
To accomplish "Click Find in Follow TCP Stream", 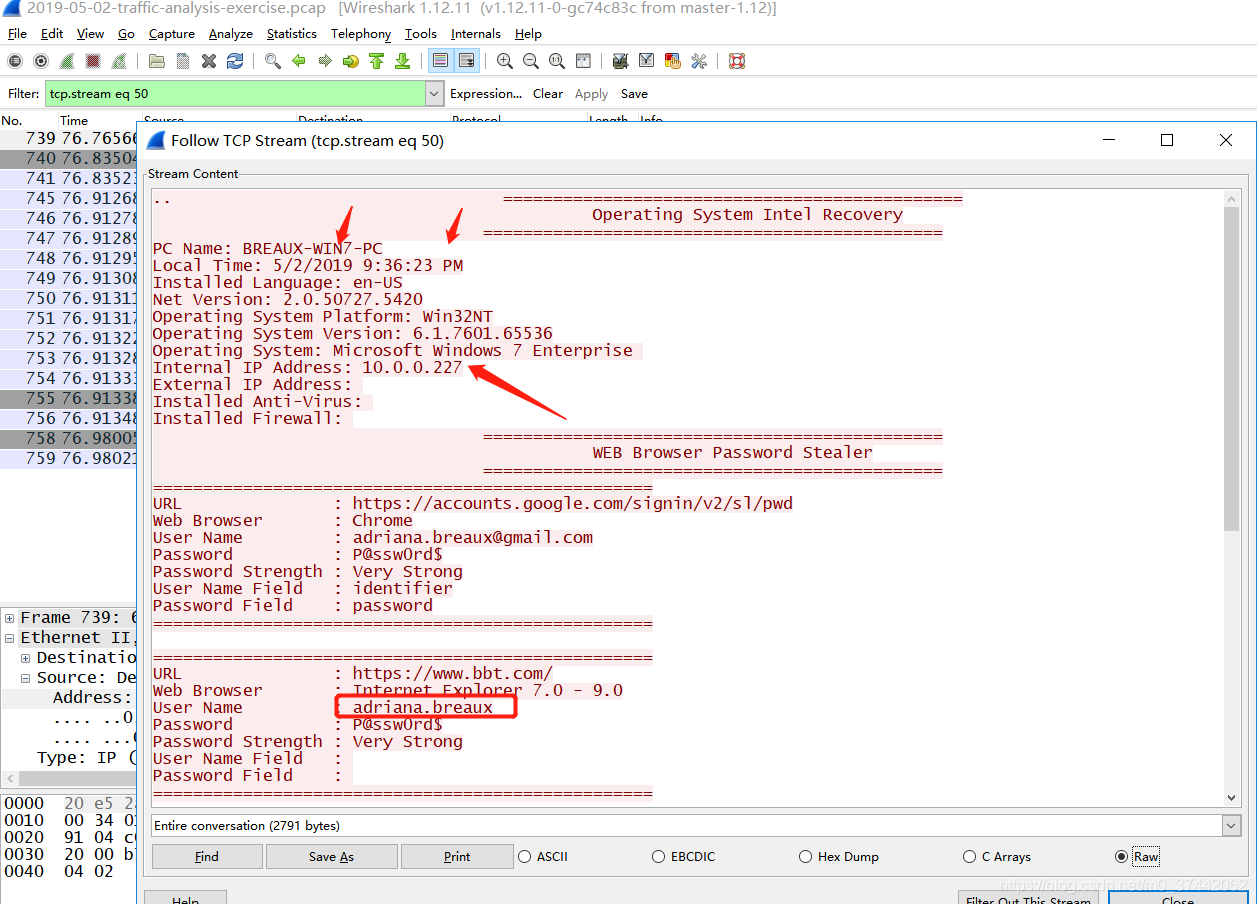I will (207, 857).
